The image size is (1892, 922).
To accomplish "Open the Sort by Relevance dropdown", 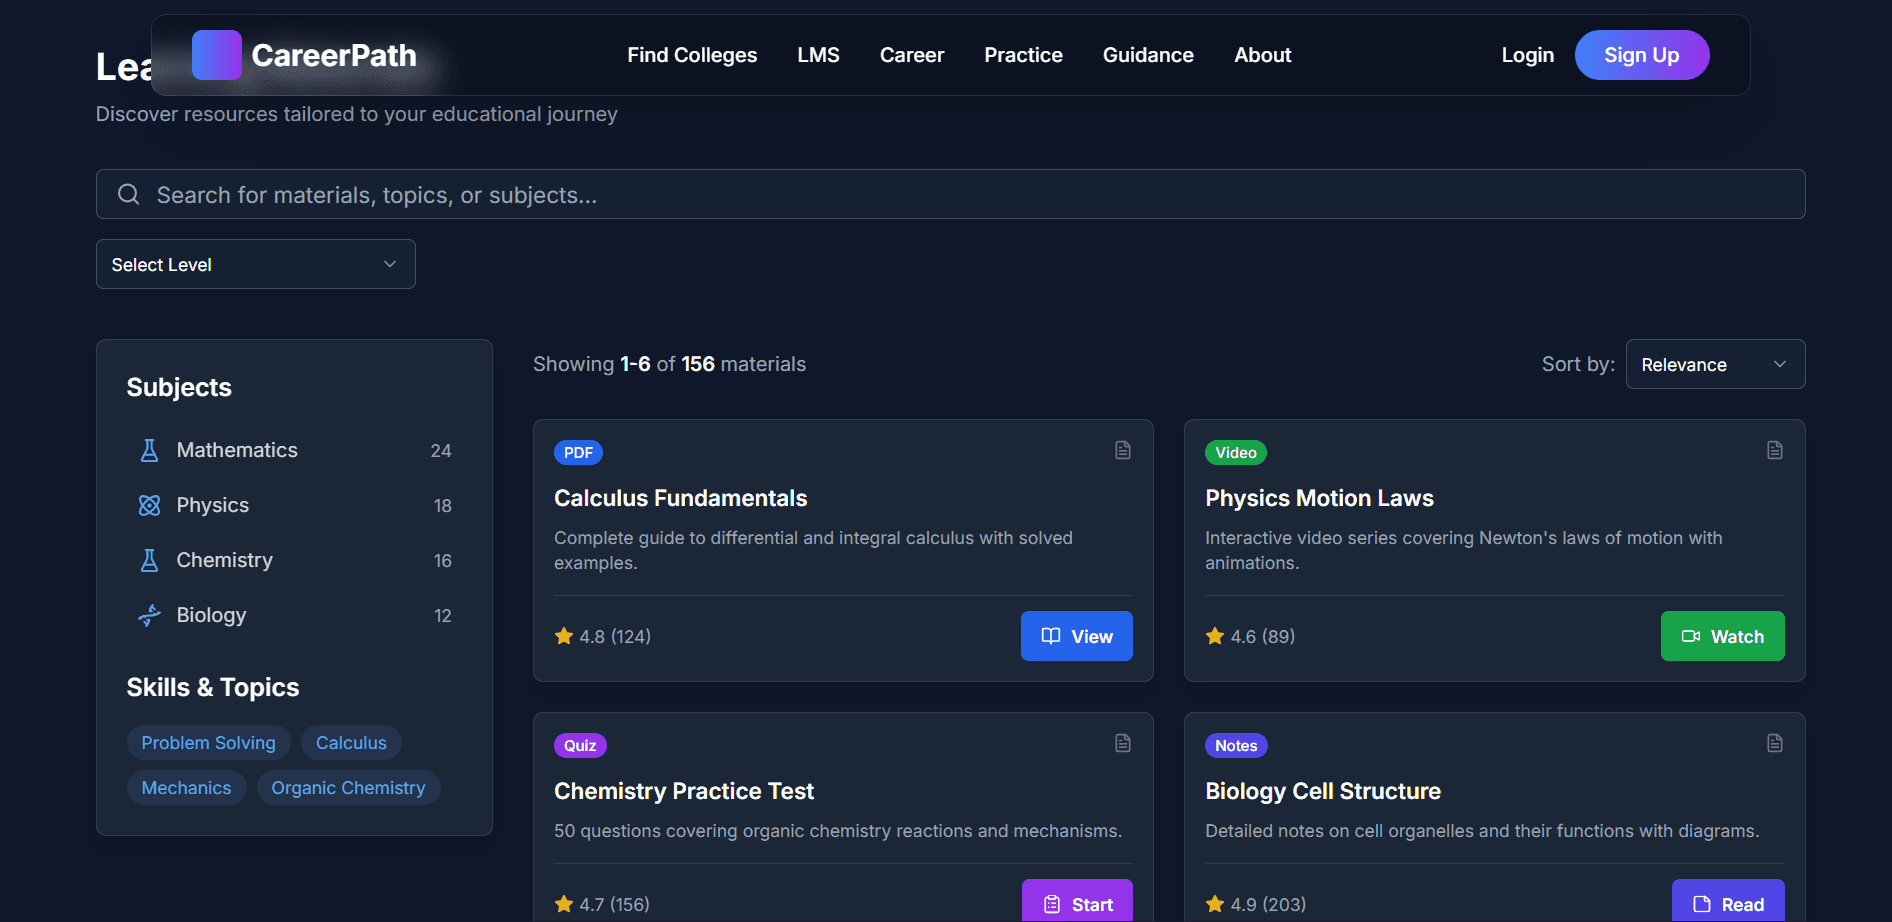I will 1714,364.
